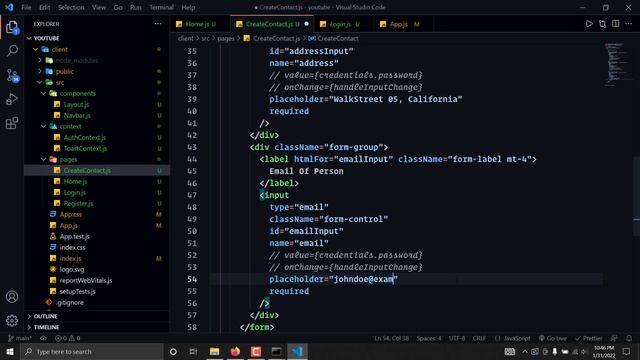Open the Selection menu

[x=71, y=7]
